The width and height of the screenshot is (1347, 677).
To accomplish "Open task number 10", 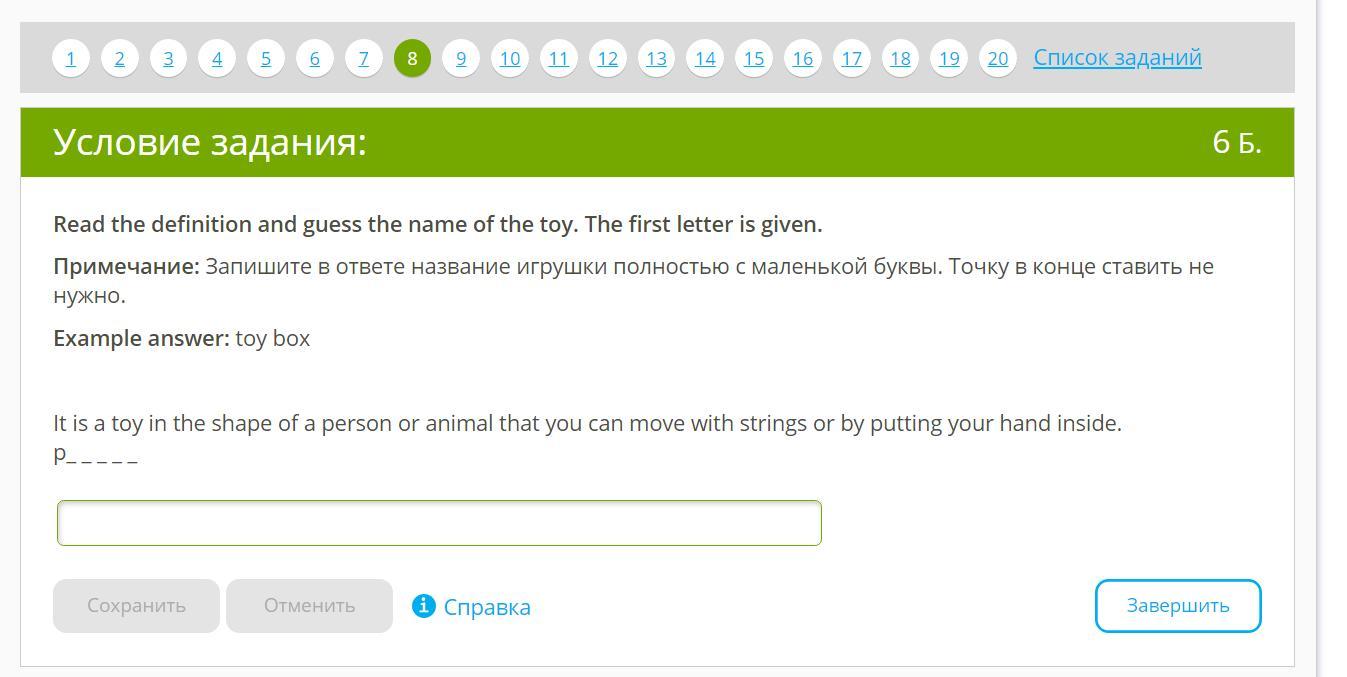I will 510,58.
